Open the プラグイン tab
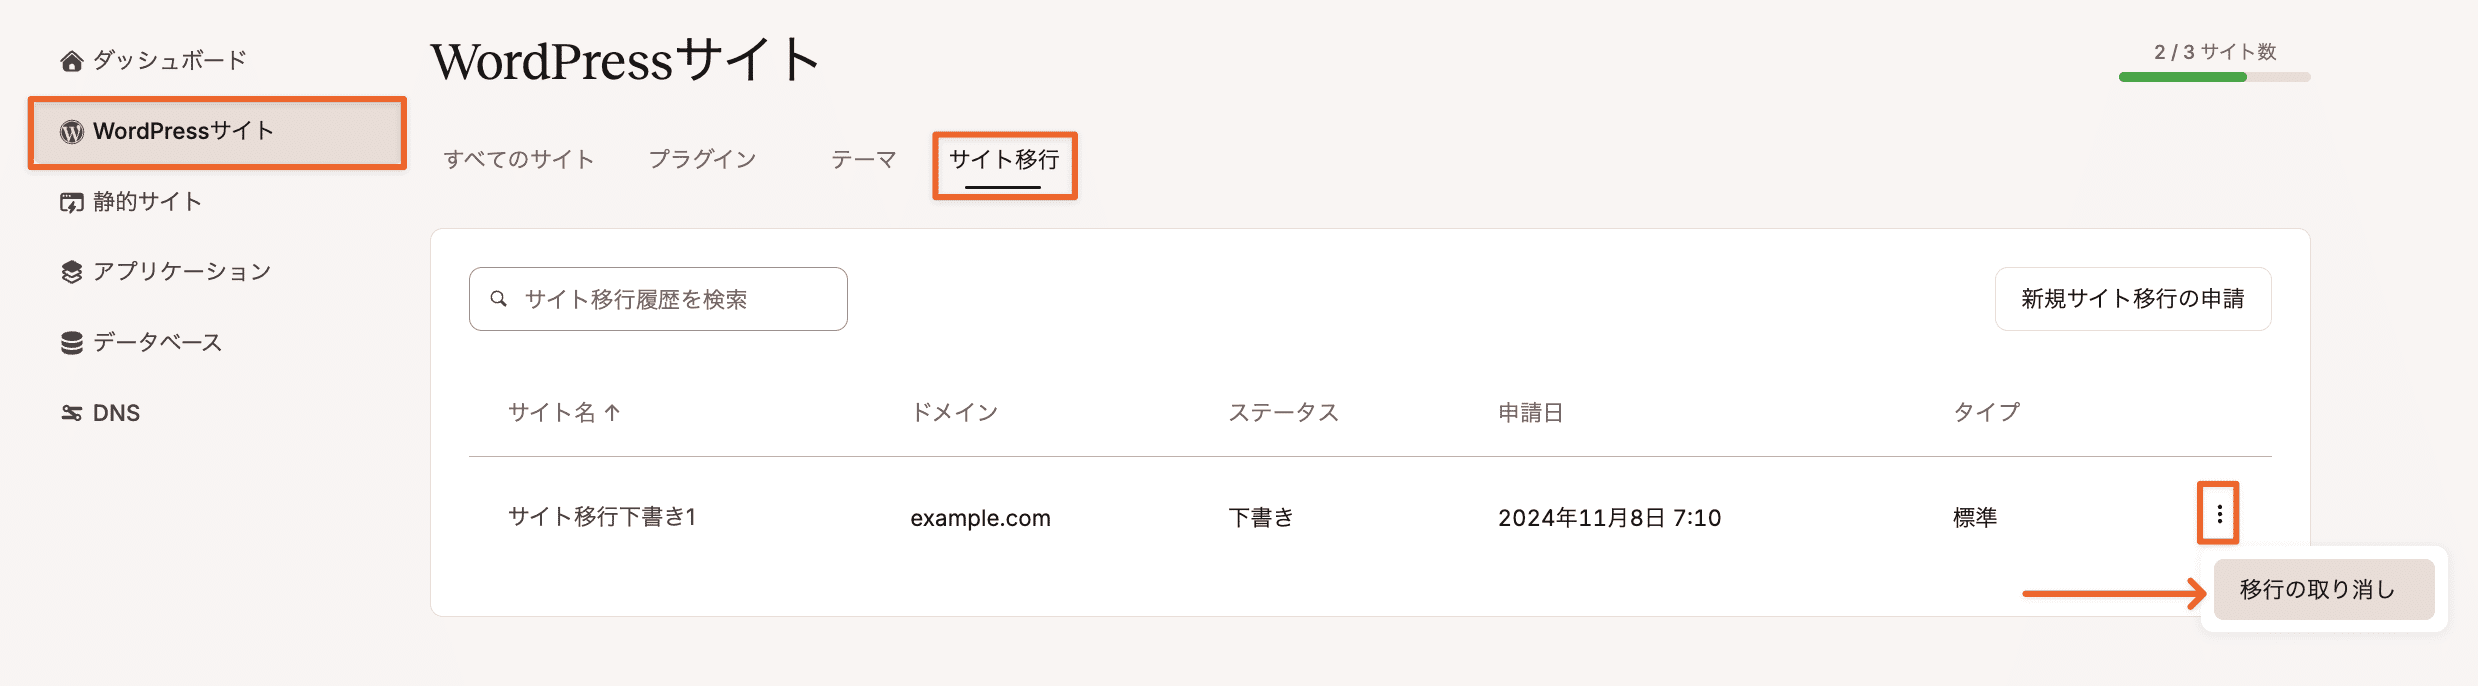Image resolution: width=2478 pixels, height=686 pixels. pos(702,158)
